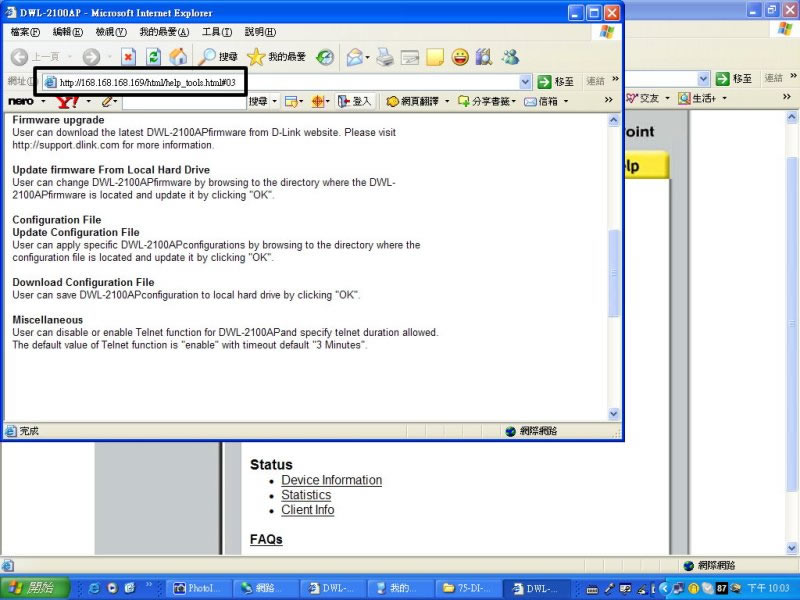The image size is (800, 600).
Task: Expand the address dropdown in background window
Action: point(704,79)
